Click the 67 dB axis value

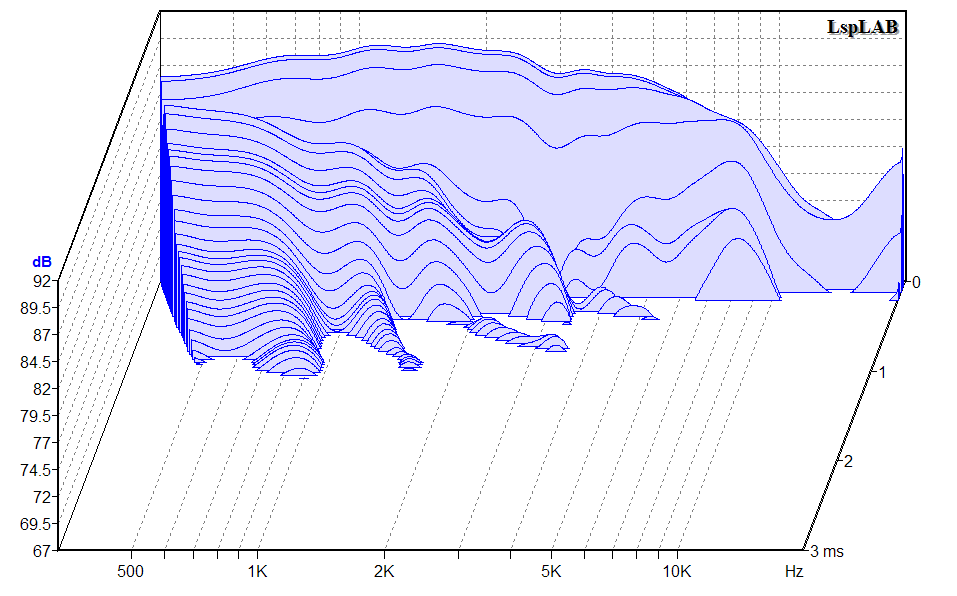pyautogui.click(x=43, y=551)
